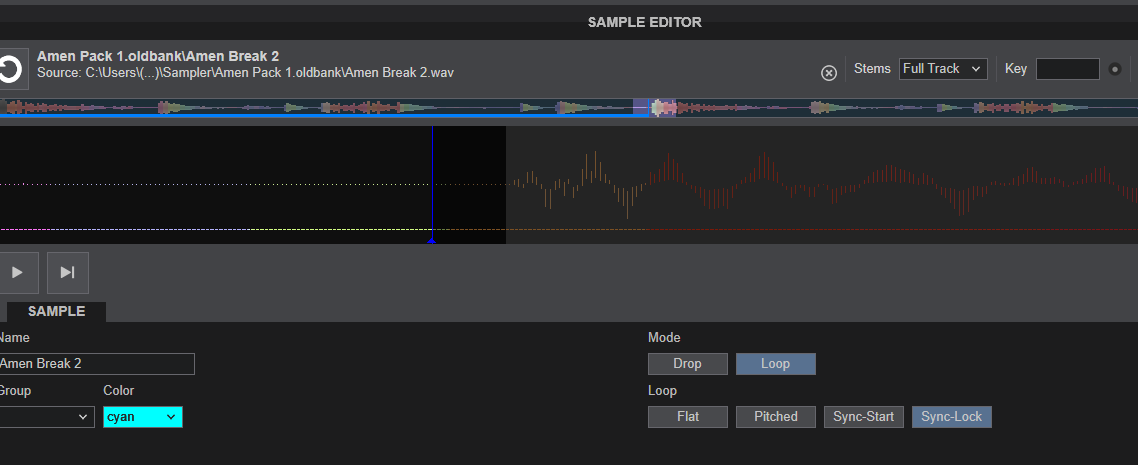Set Mode to Drop
This screenshot has width=1138, height=465.
click(687, 364)
